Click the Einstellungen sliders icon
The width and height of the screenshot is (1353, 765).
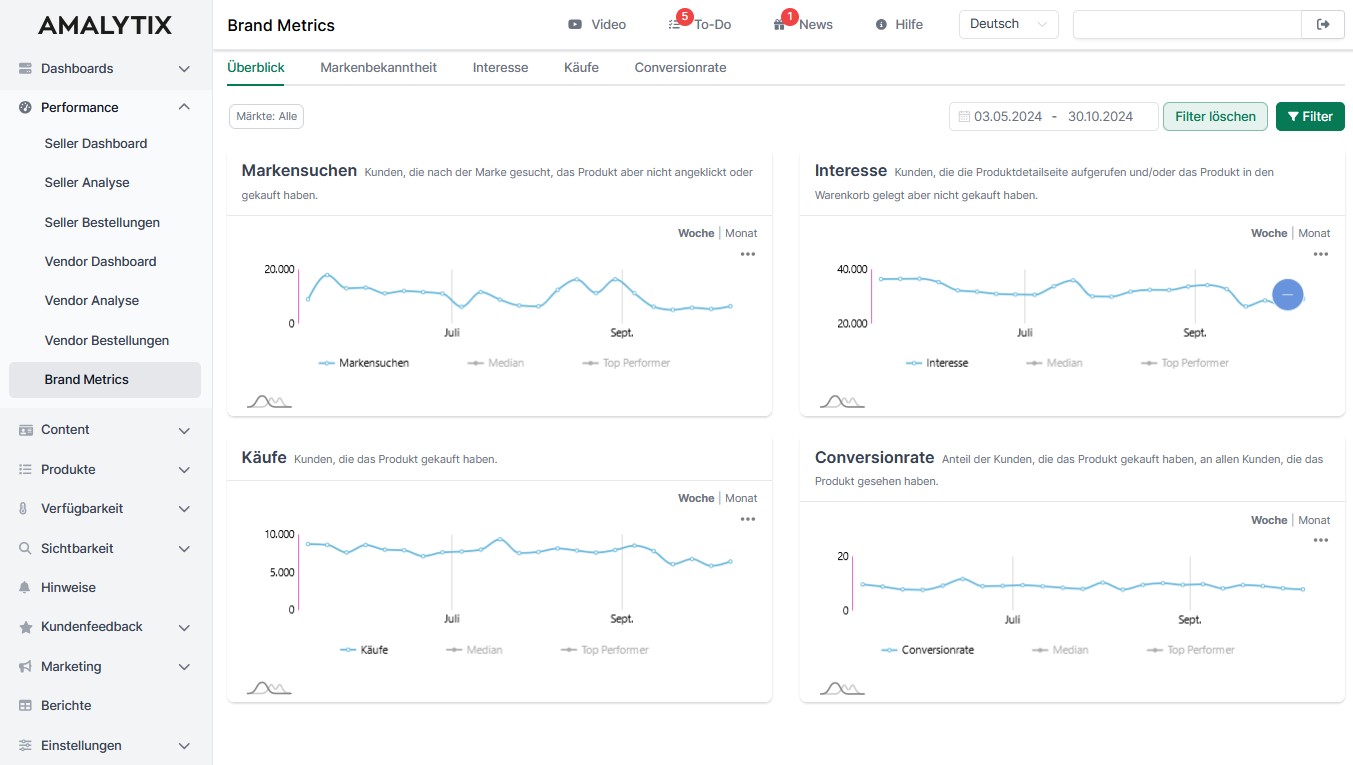25,745
